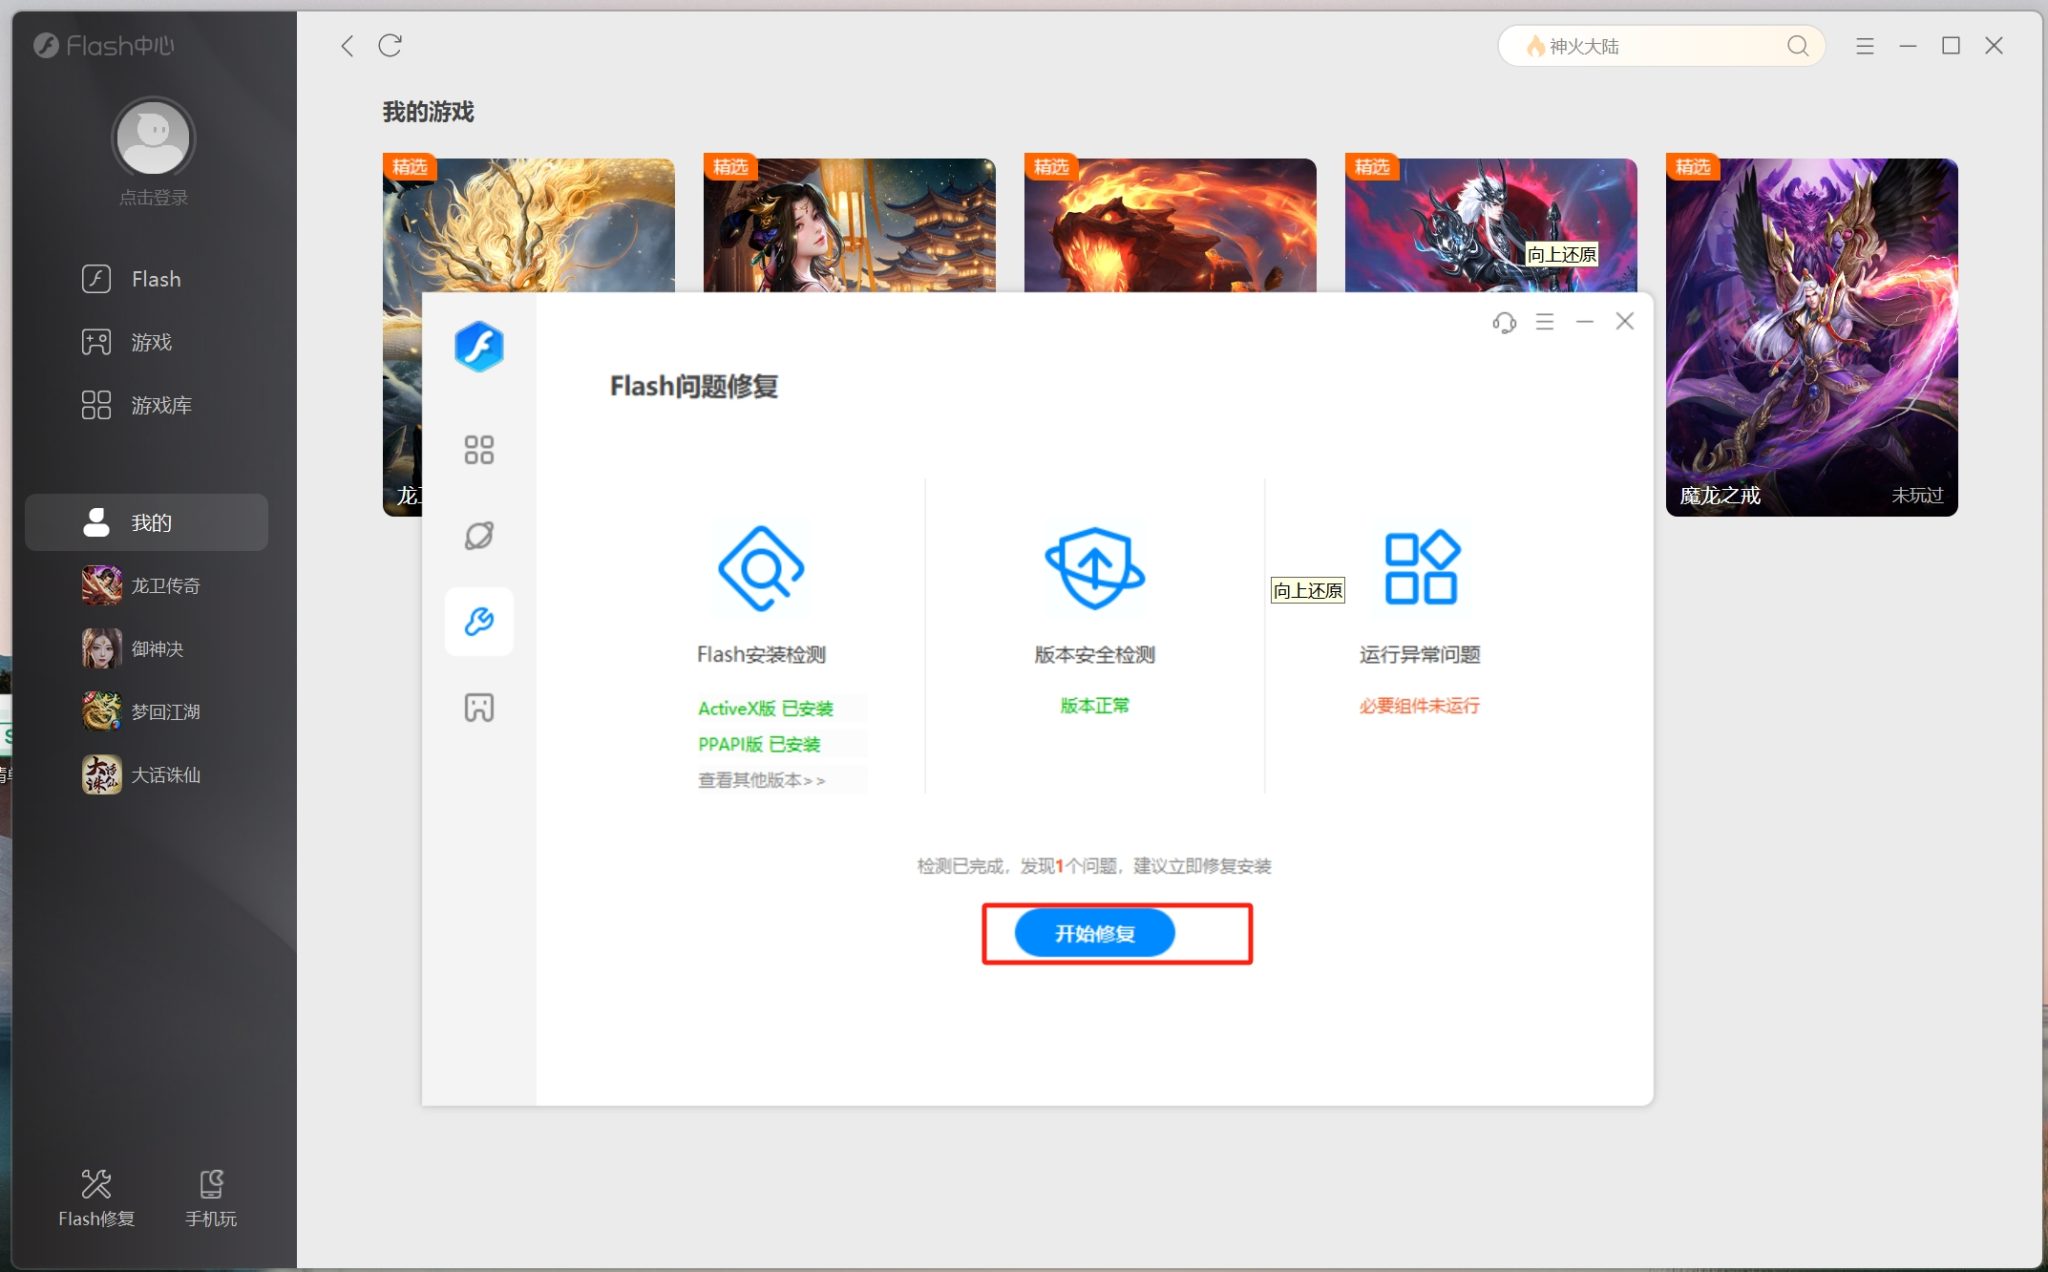Select the Flash item in the left sidebar
Image resolution: width=2048 pixels, height=1272 pixels.
coord(155,279)
